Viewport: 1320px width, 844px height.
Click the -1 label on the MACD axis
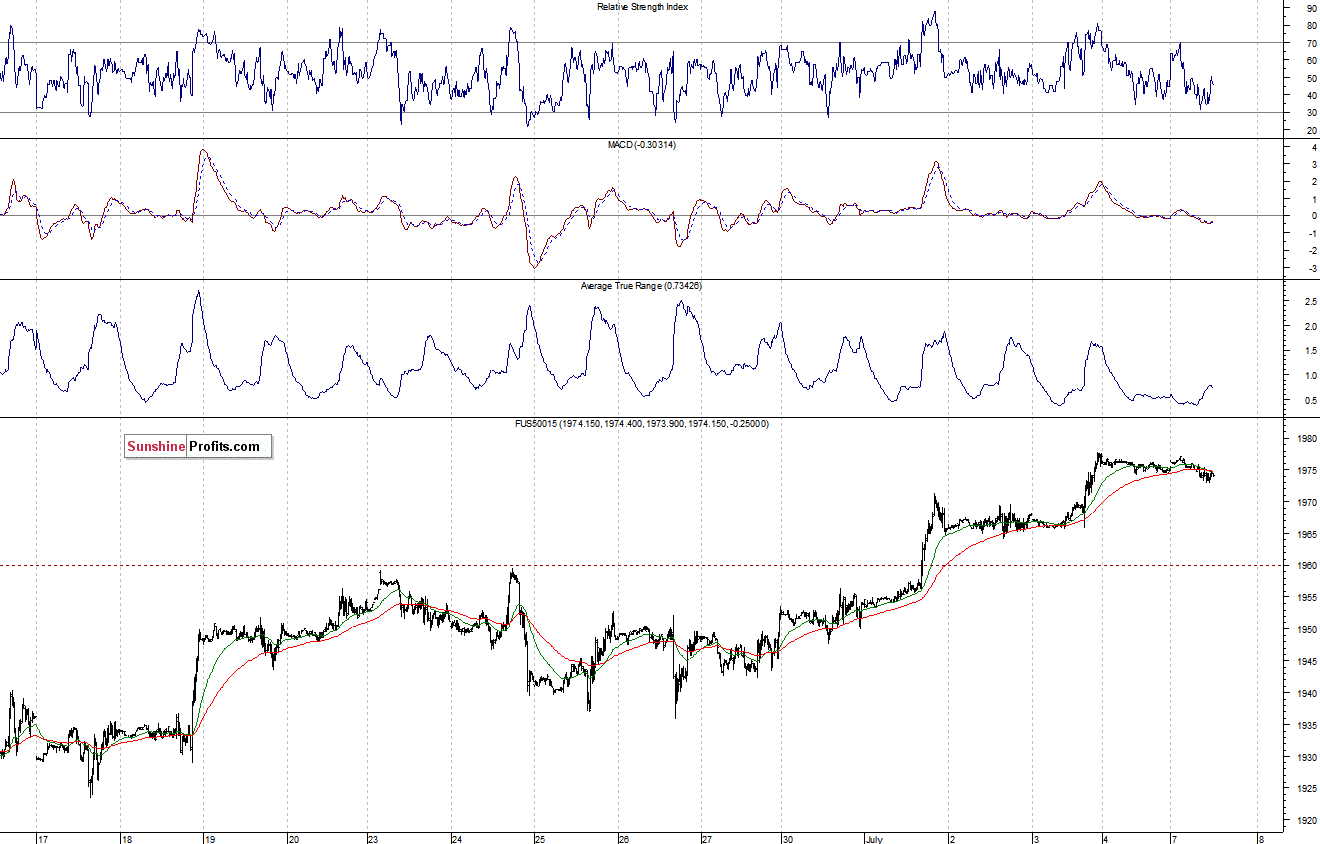click(x=1311, y=234)
